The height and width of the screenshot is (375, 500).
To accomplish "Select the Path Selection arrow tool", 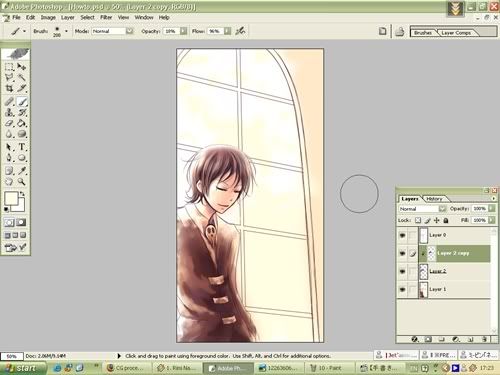I will [9, 147].
